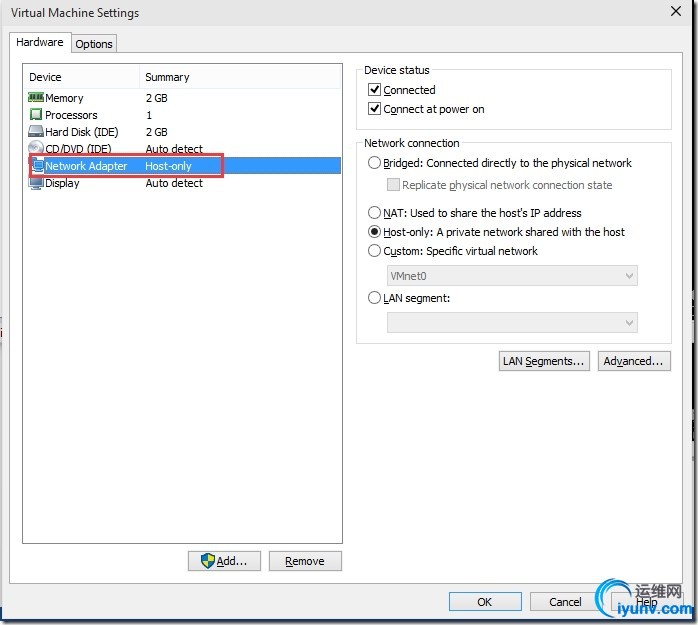The height and width of the screenshot is (625, 698).
Task: Toggle Connect at power on
Action: pos(374,109)
